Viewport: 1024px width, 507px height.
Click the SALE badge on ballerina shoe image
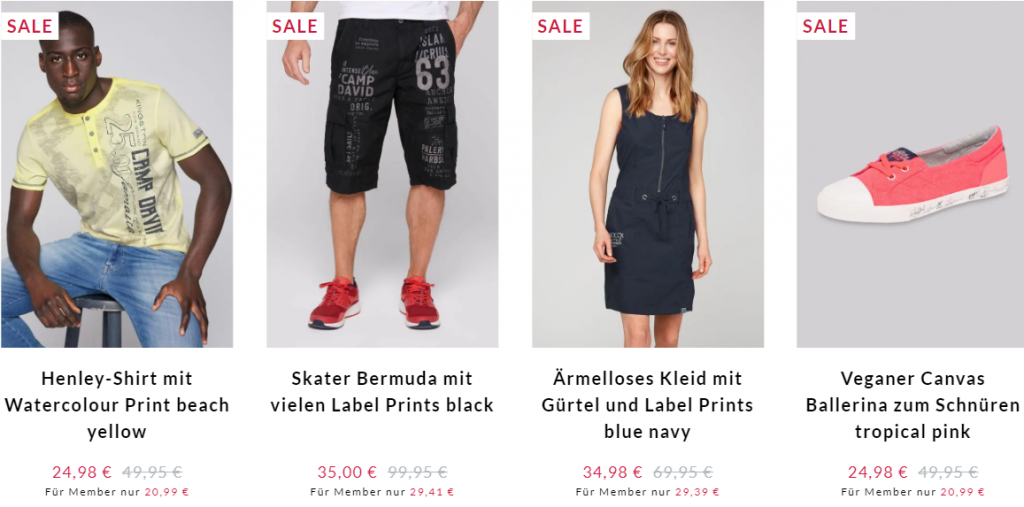(x=825, y=26)
